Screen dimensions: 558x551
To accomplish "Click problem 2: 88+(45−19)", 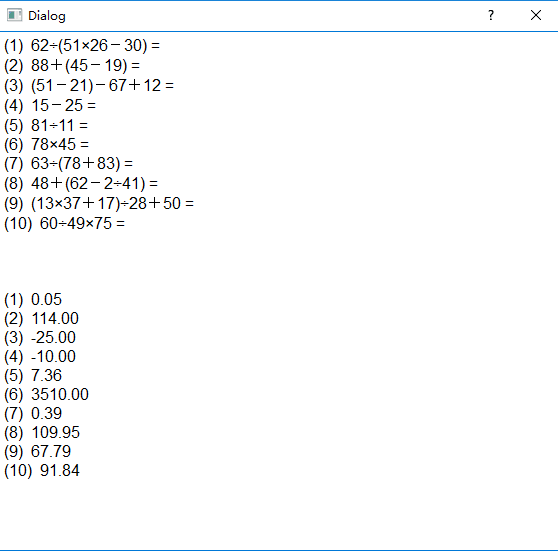I will pyautogui.click(x=72, y=65).
